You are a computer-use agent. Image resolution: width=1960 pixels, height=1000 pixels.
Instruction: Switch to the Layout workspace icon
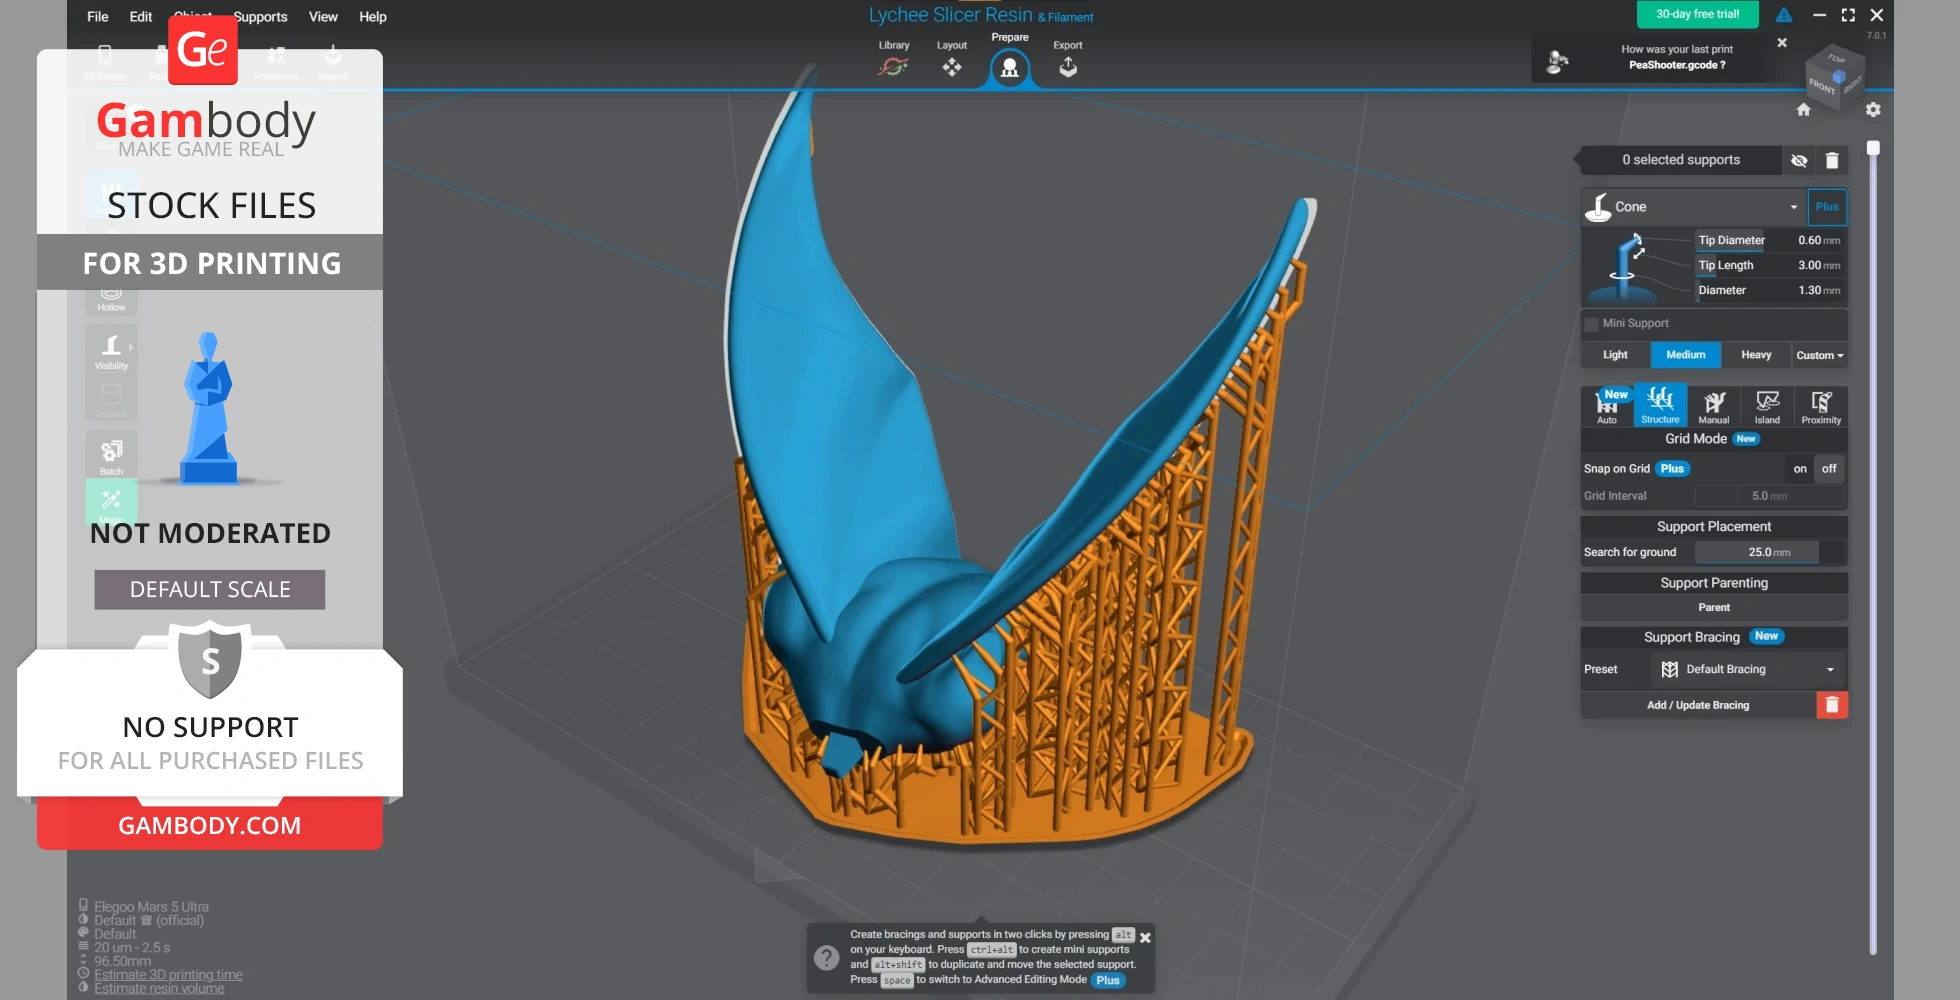(x=951, y=66)
